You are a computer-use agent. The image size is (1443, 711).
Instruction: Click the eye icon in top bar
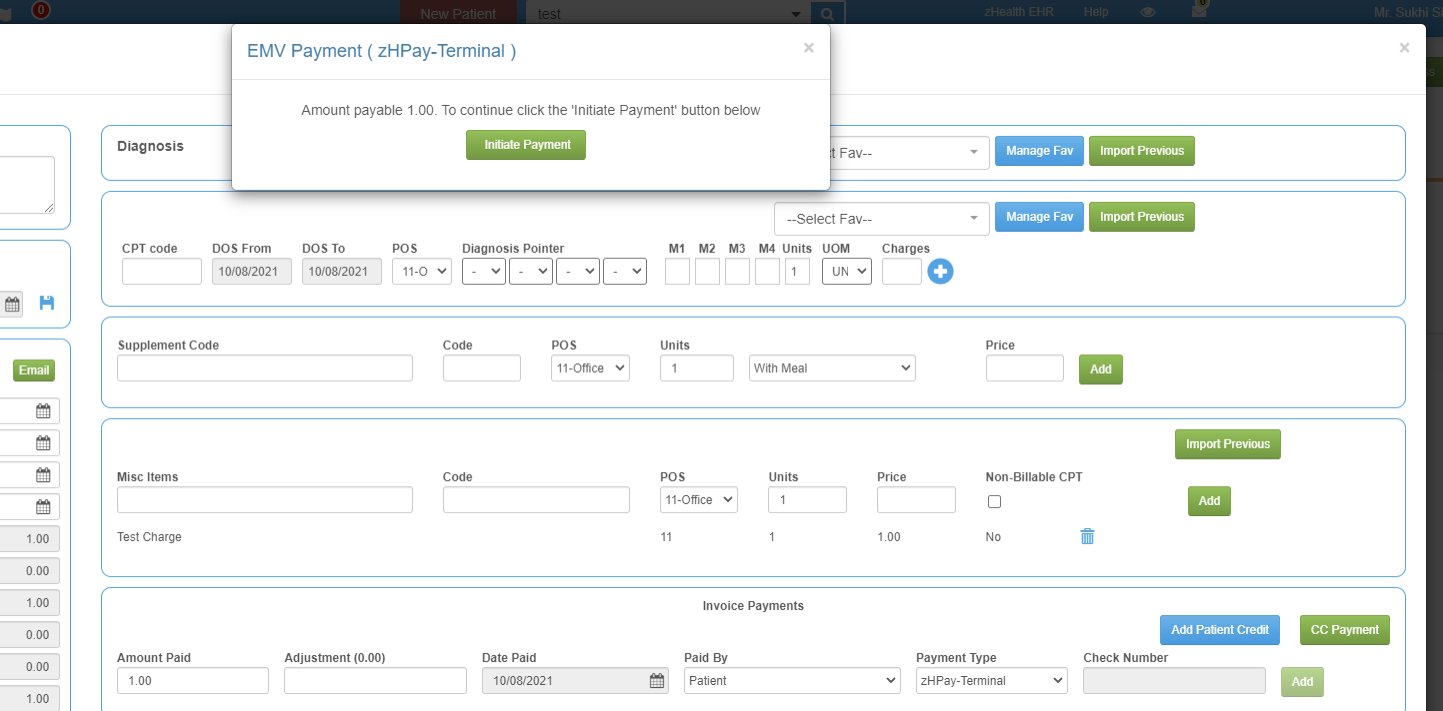click(1148, 12)
